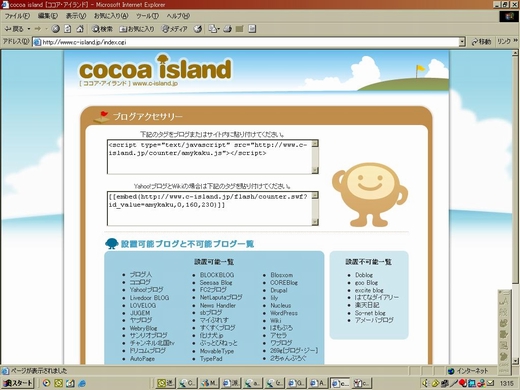Click inside the script tag text box
The height and width of the screenshot is (390, 520).
[210, 157]
